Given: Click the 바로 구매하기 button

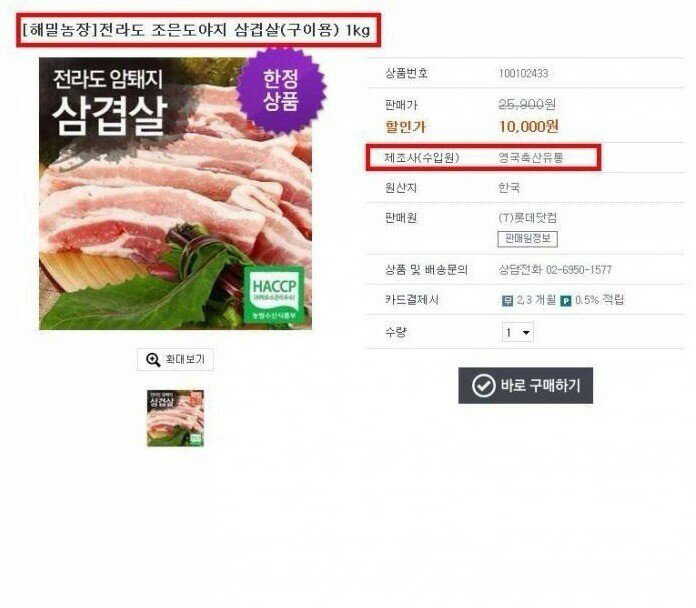Looking at the screenshot, I should (526, 385).
